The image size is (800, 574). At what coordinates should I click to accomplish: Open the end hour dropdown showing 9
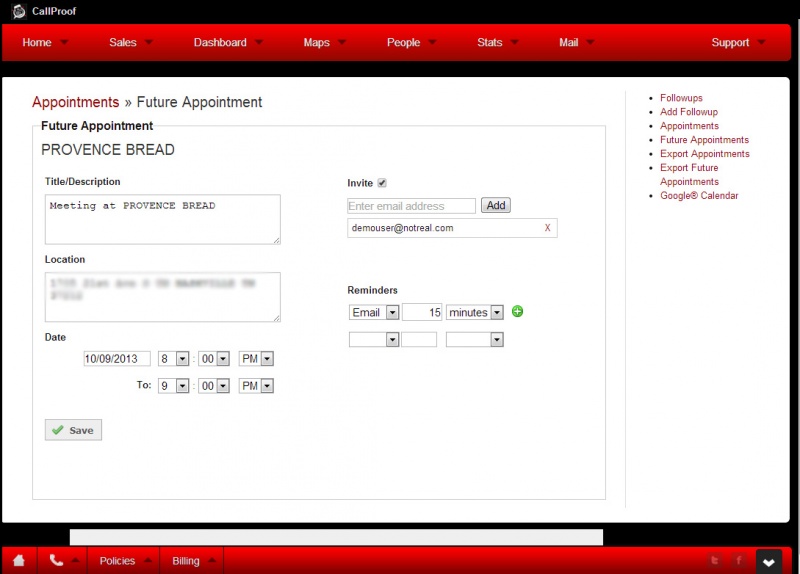click(173, 386)
